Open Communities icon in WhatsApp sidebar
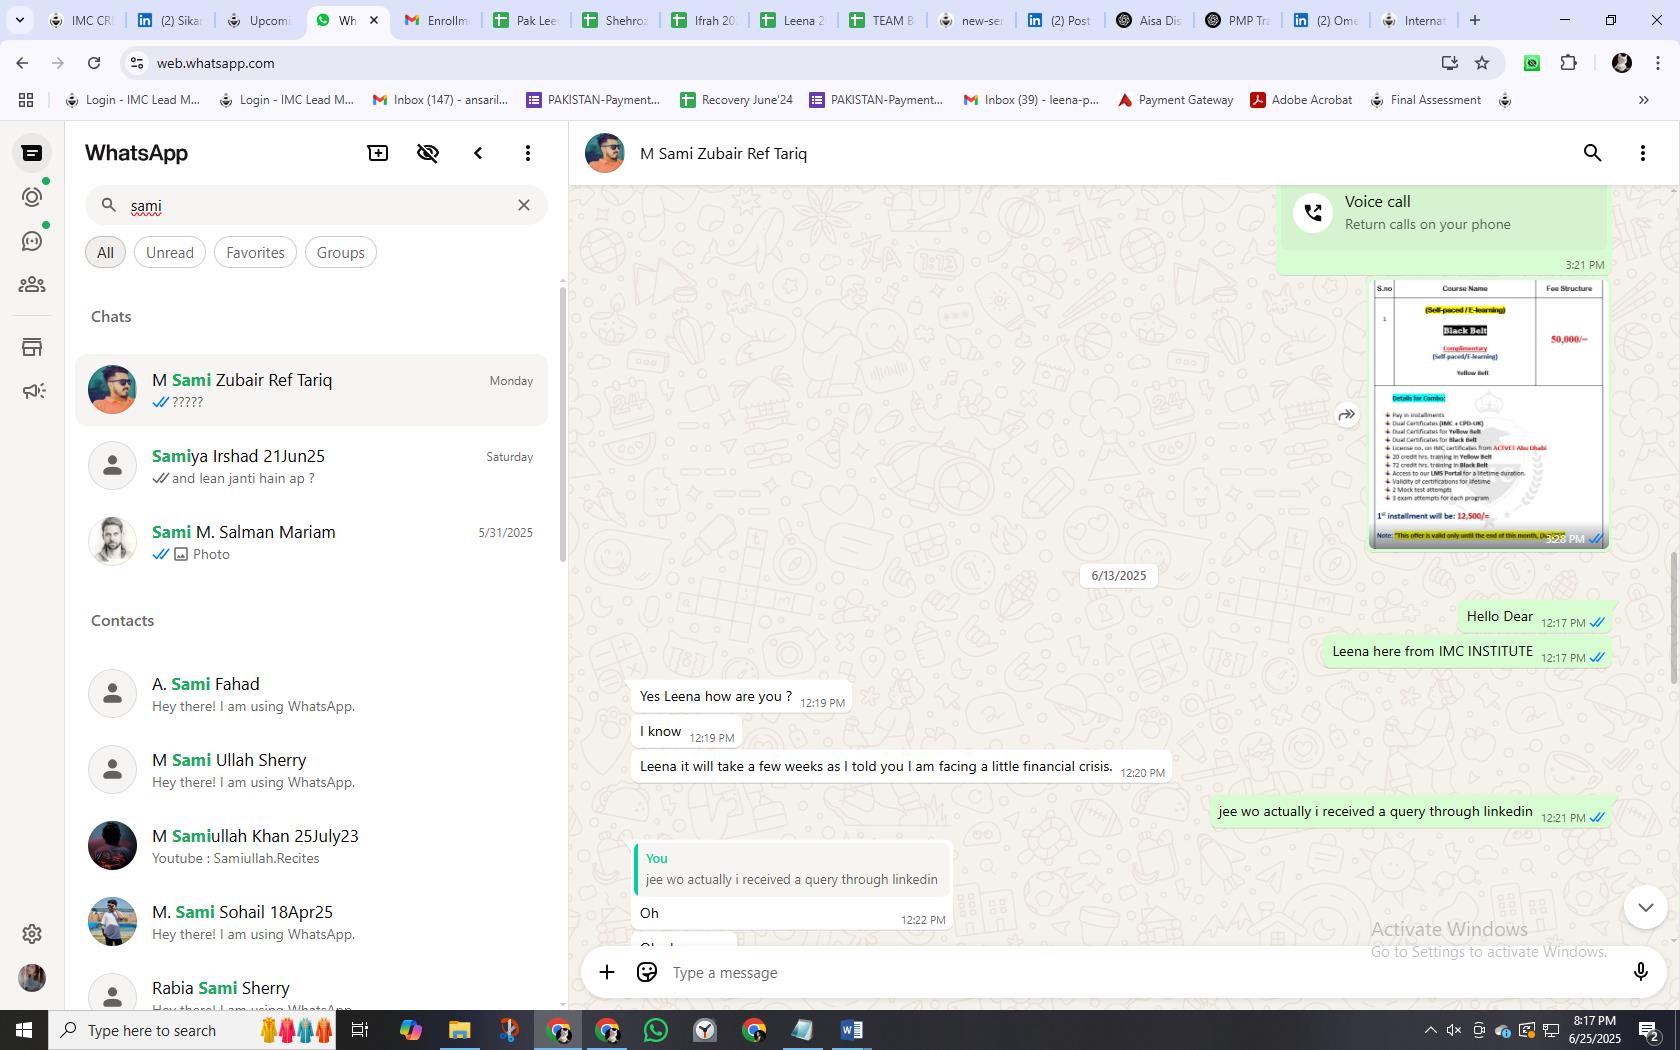This screenshot has height=1050, width=1680. click(x=32, y=285)
